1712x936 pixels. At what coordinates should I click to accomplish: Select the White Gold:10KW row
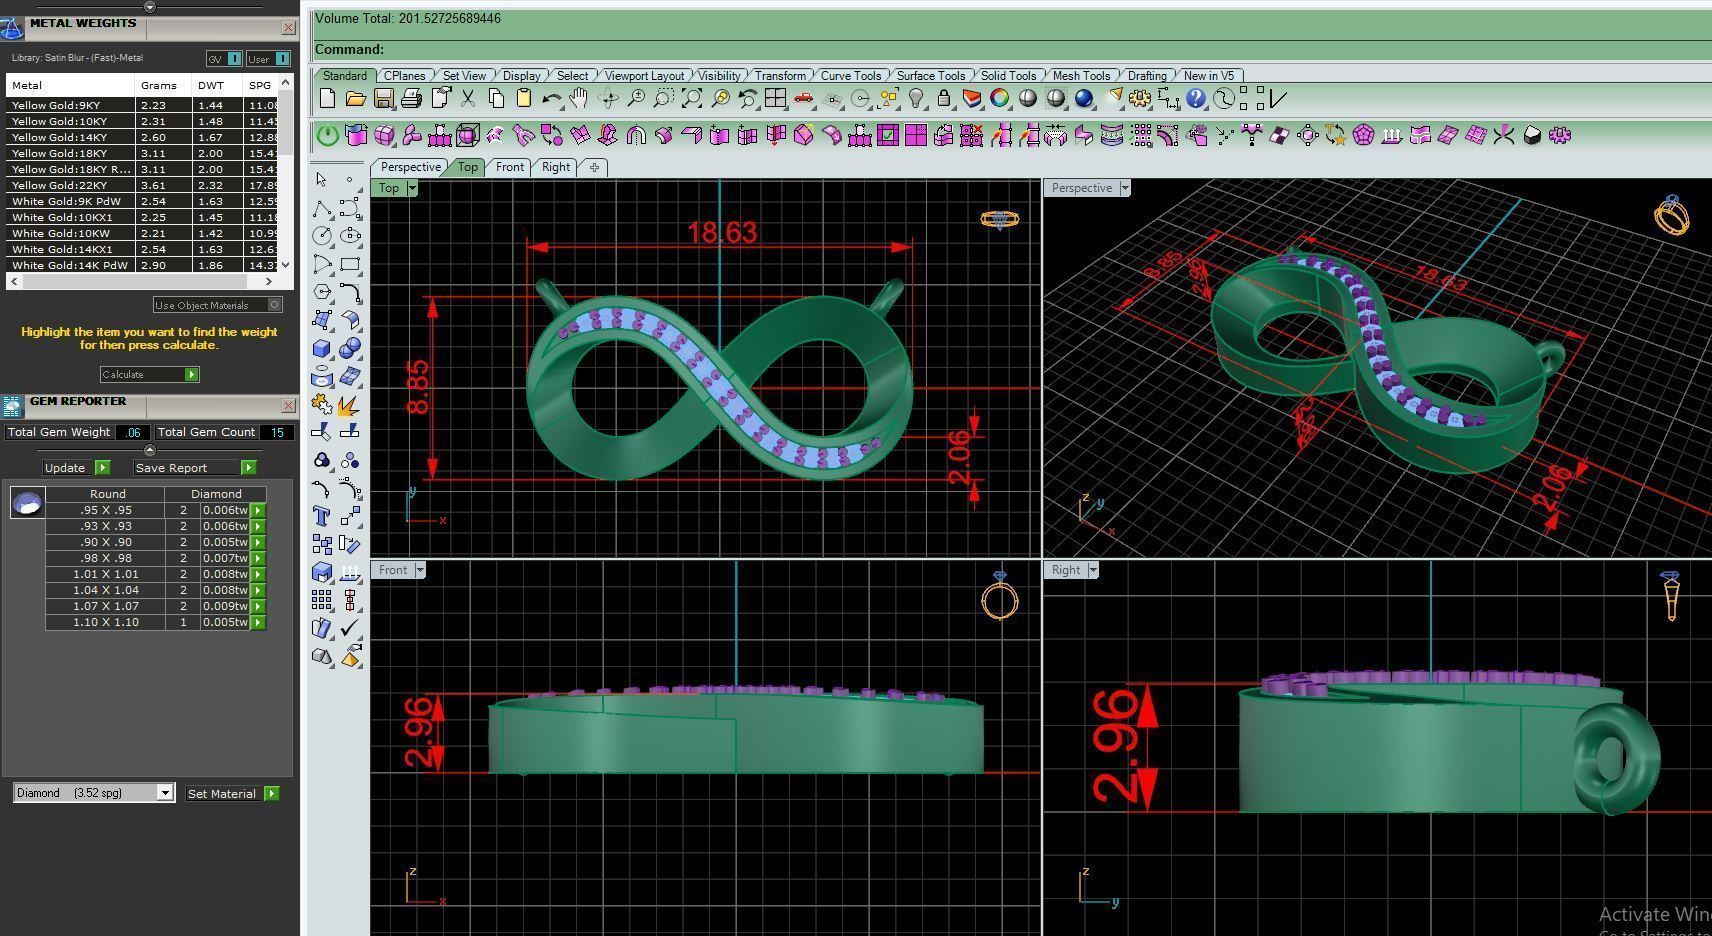pyautogui.click(x=143, y=233)
